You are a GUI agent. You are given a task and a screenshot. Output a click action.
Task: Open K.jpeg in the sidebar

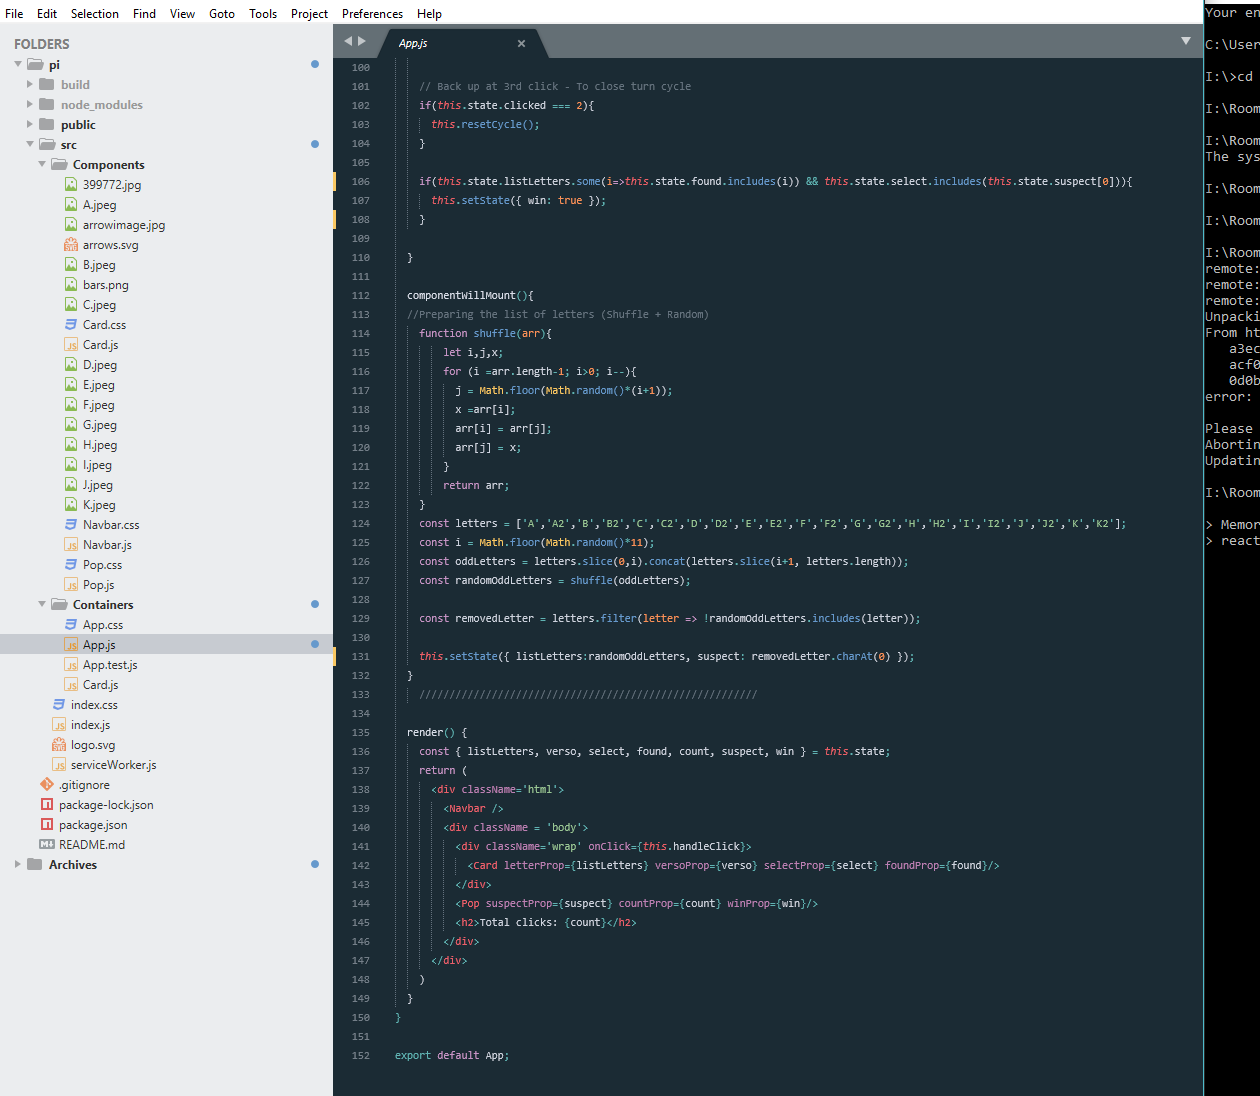pyautogui.click(x=99, y=505)
